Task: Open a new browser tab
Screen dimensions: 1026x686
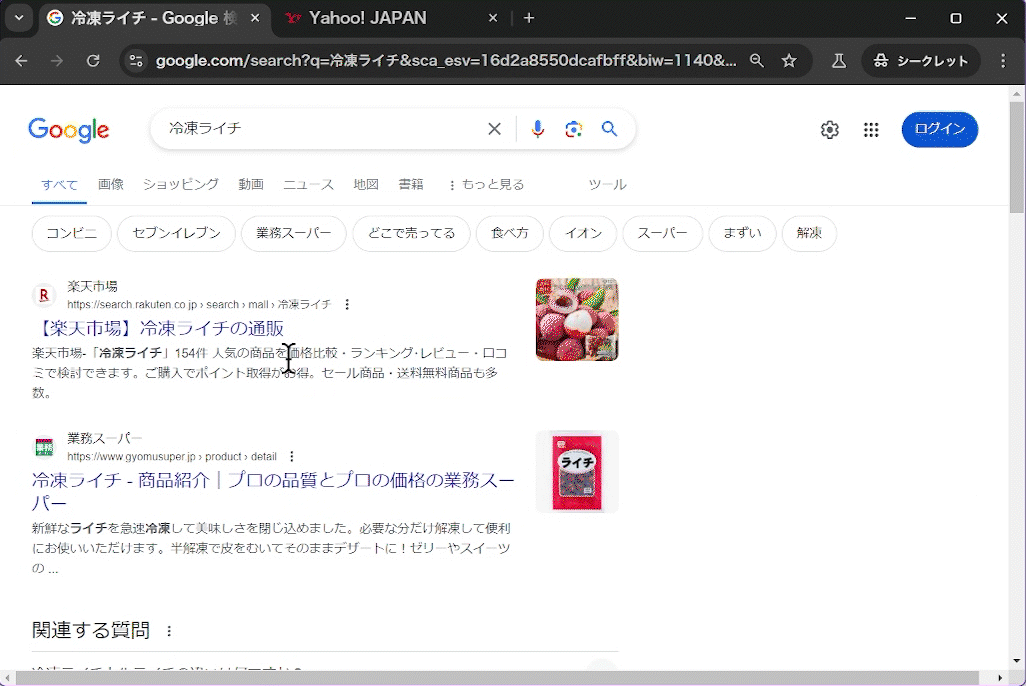Action: click(x=529, y=18)
